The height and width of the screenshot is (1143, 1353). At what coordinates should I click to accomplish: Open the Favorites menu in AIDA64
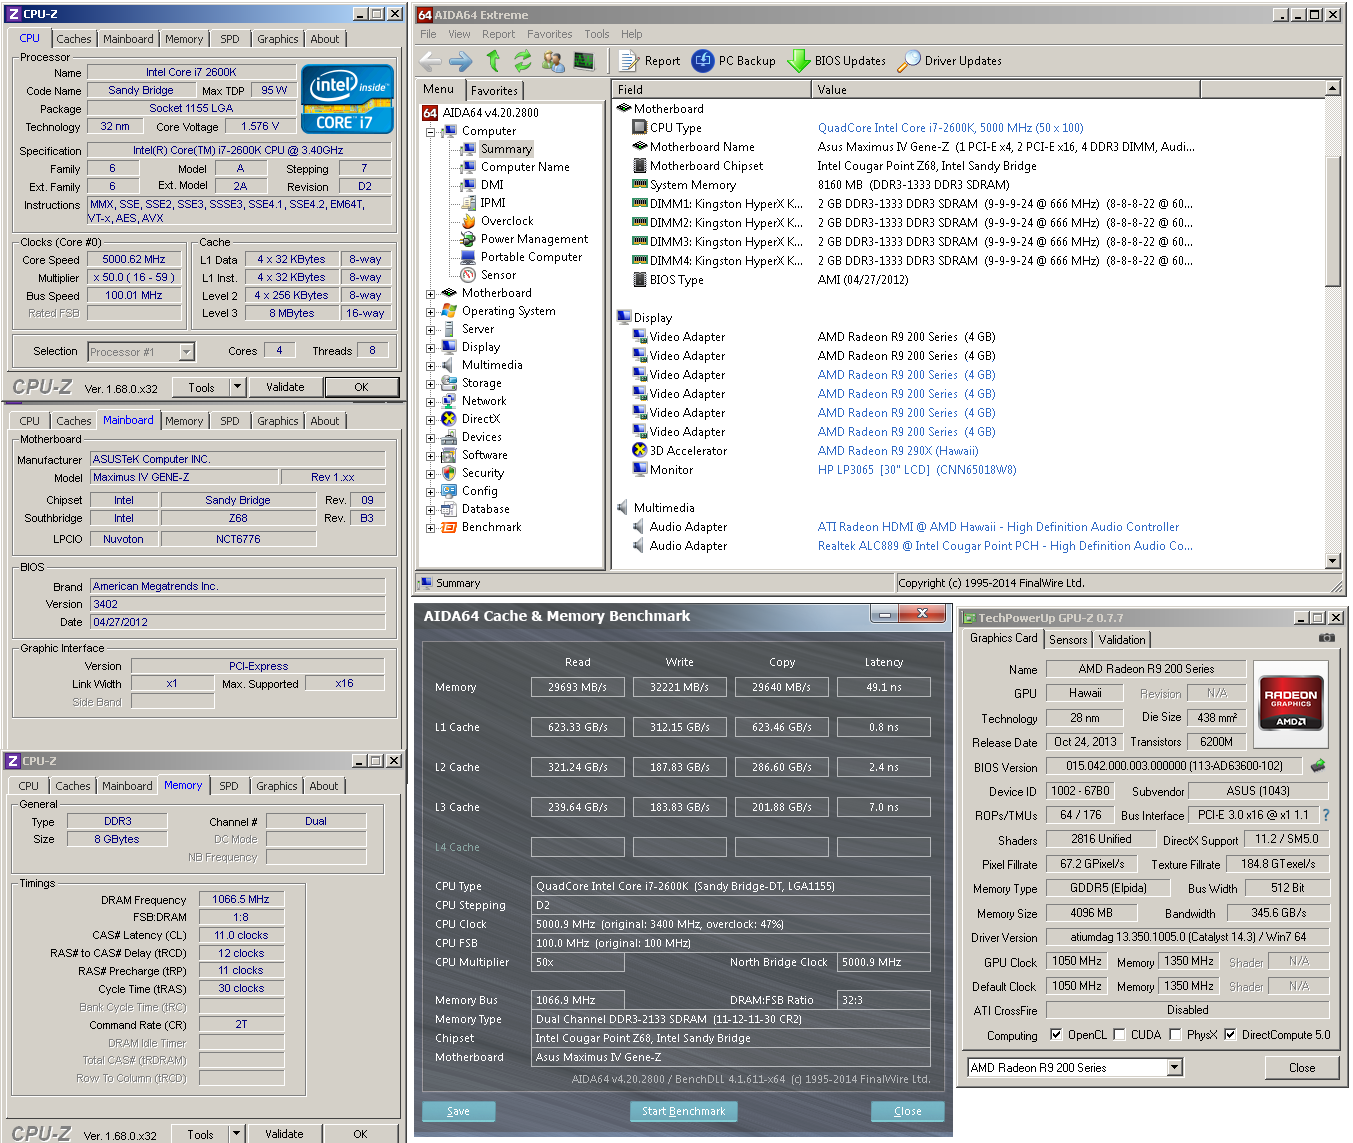pyautogui.click(x=550, y=34)
